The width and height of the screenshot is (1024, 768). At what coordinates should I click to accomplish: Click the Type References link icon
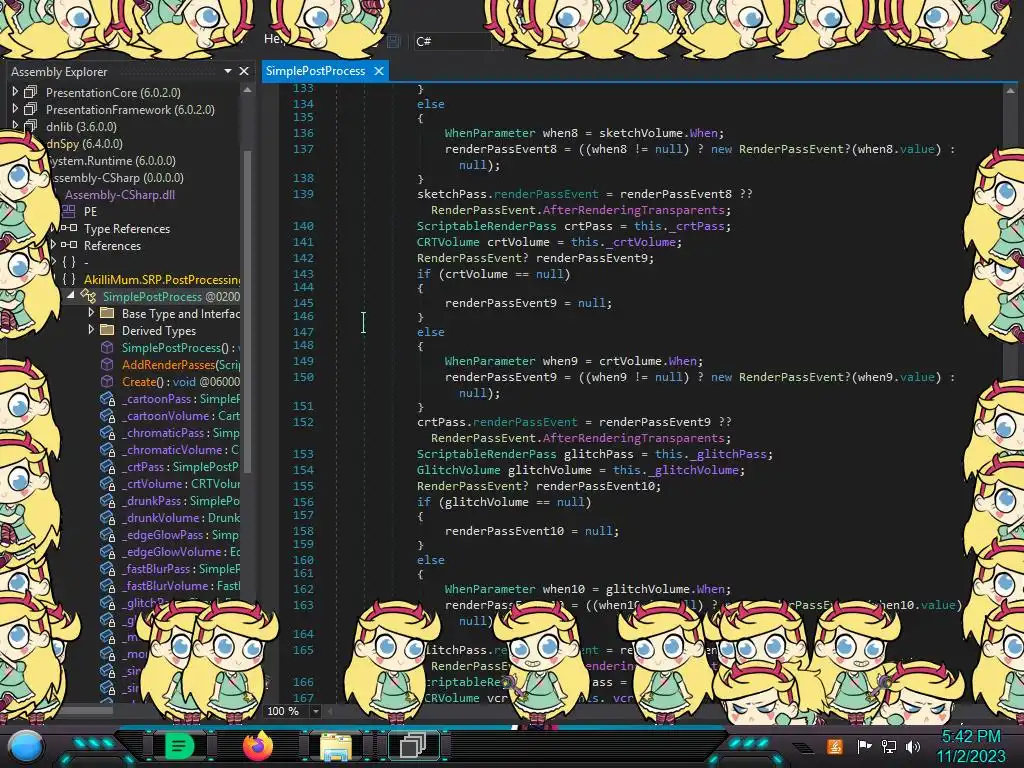(70, 228)
